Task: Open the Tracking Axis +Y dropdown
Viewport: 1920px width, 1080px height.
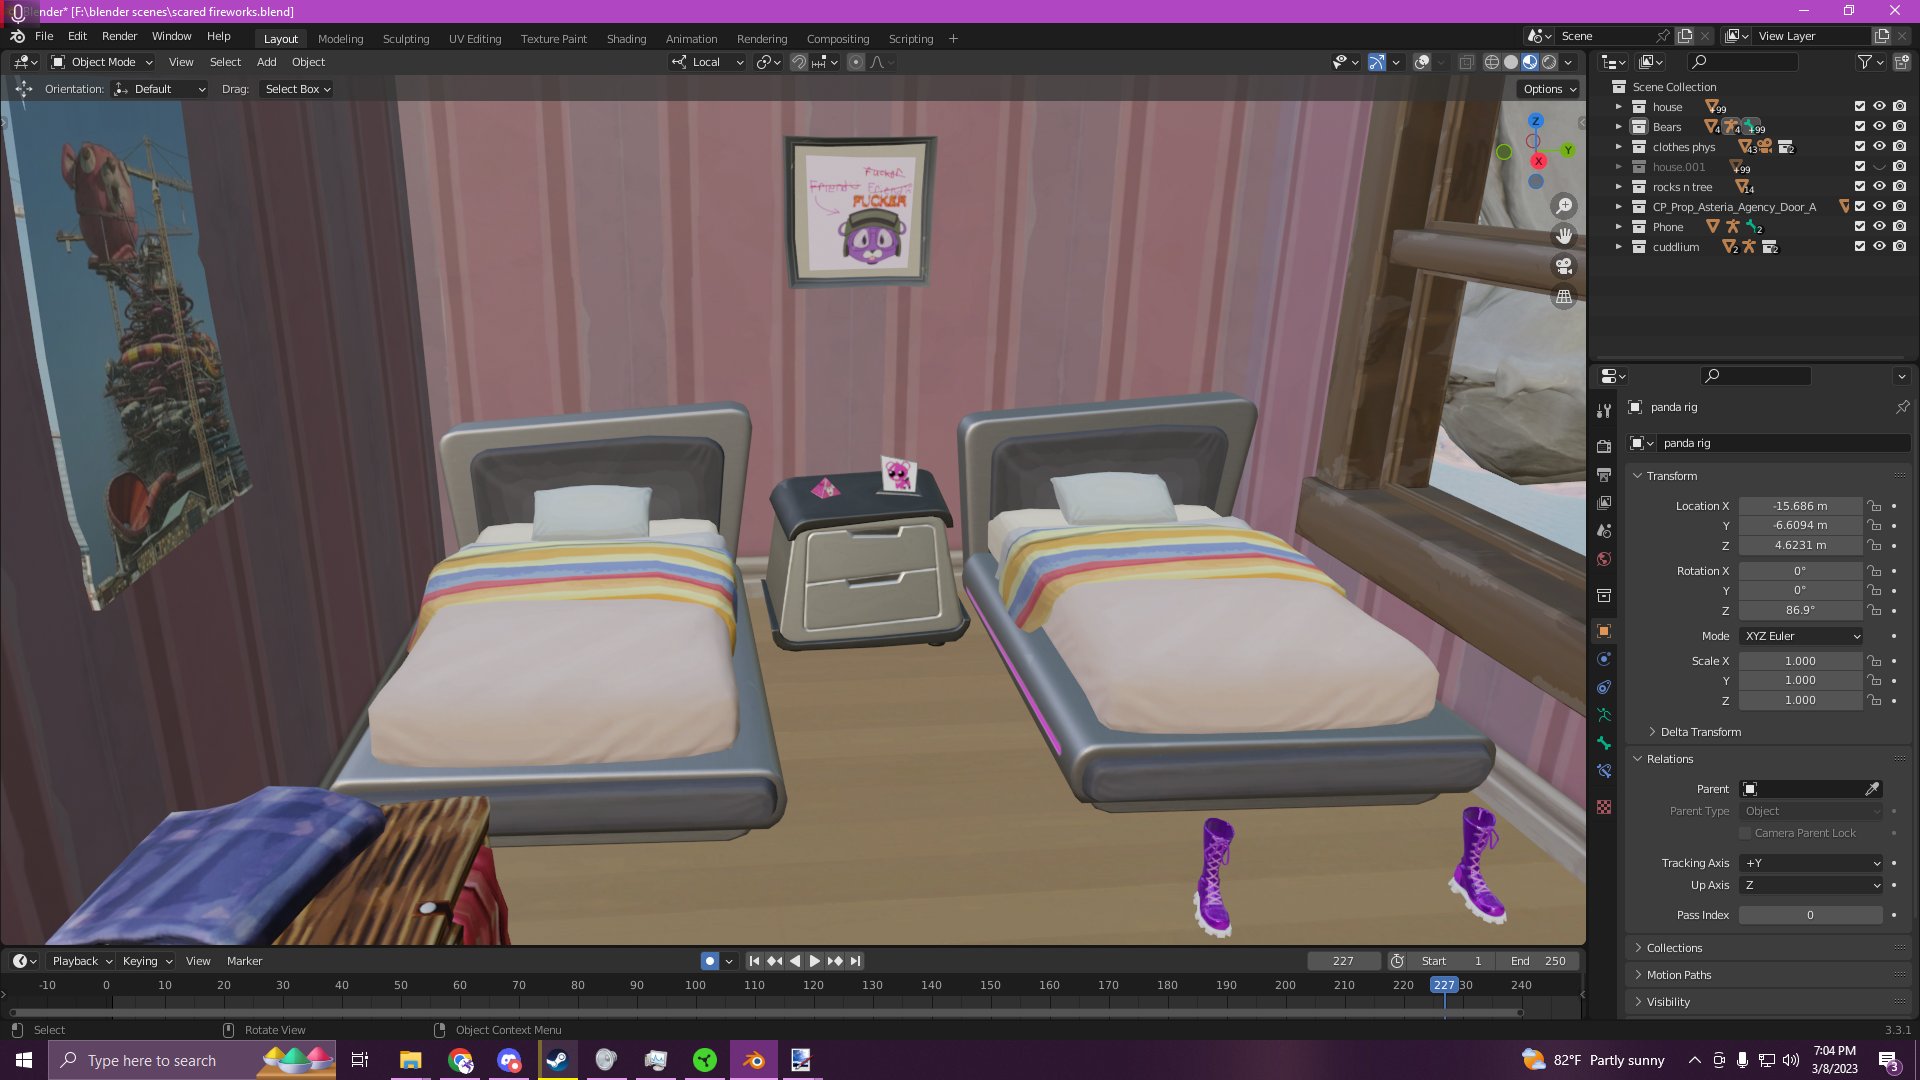Action: coord(1812,863)
